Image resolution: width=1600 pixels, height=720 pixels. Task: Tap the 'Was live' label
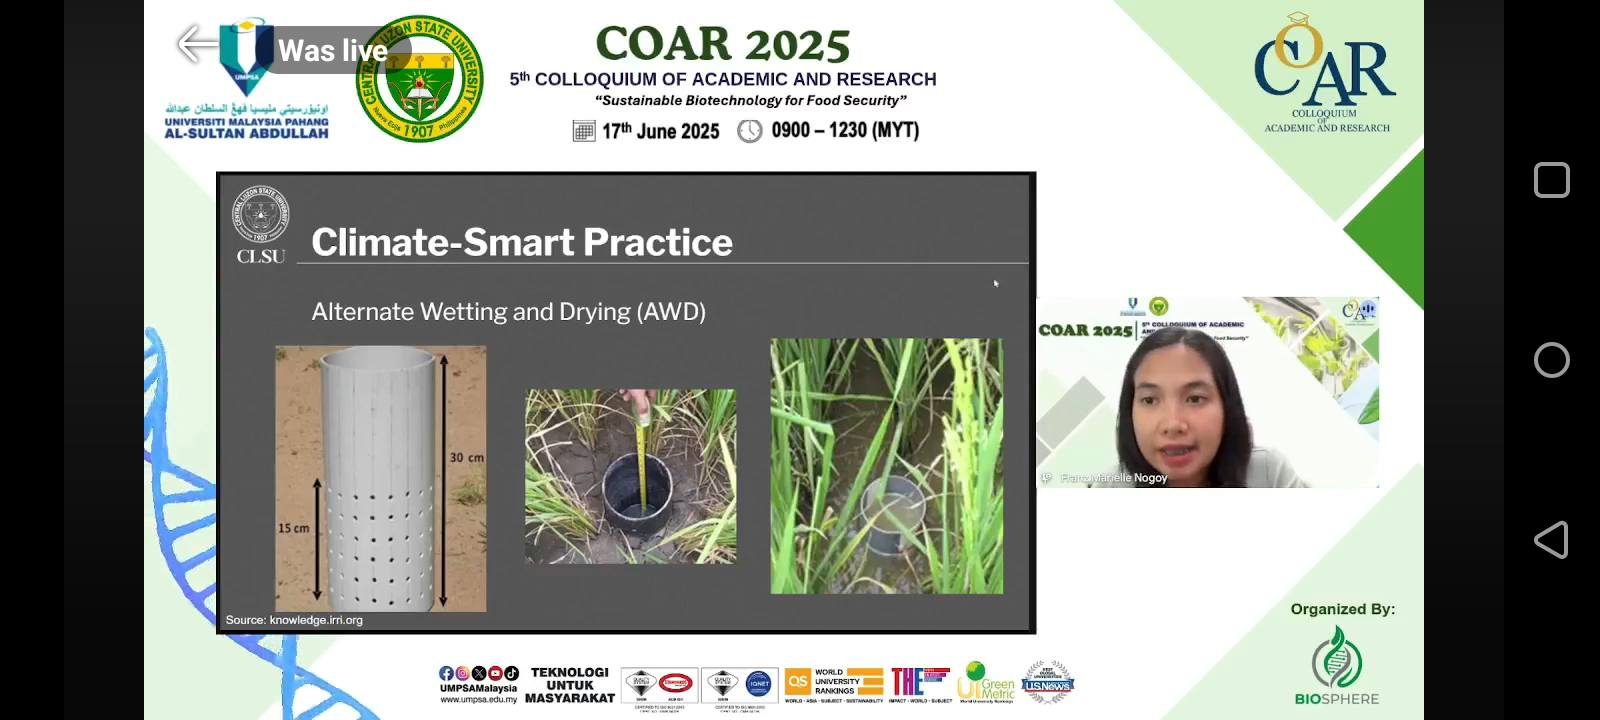pos(333,50)
